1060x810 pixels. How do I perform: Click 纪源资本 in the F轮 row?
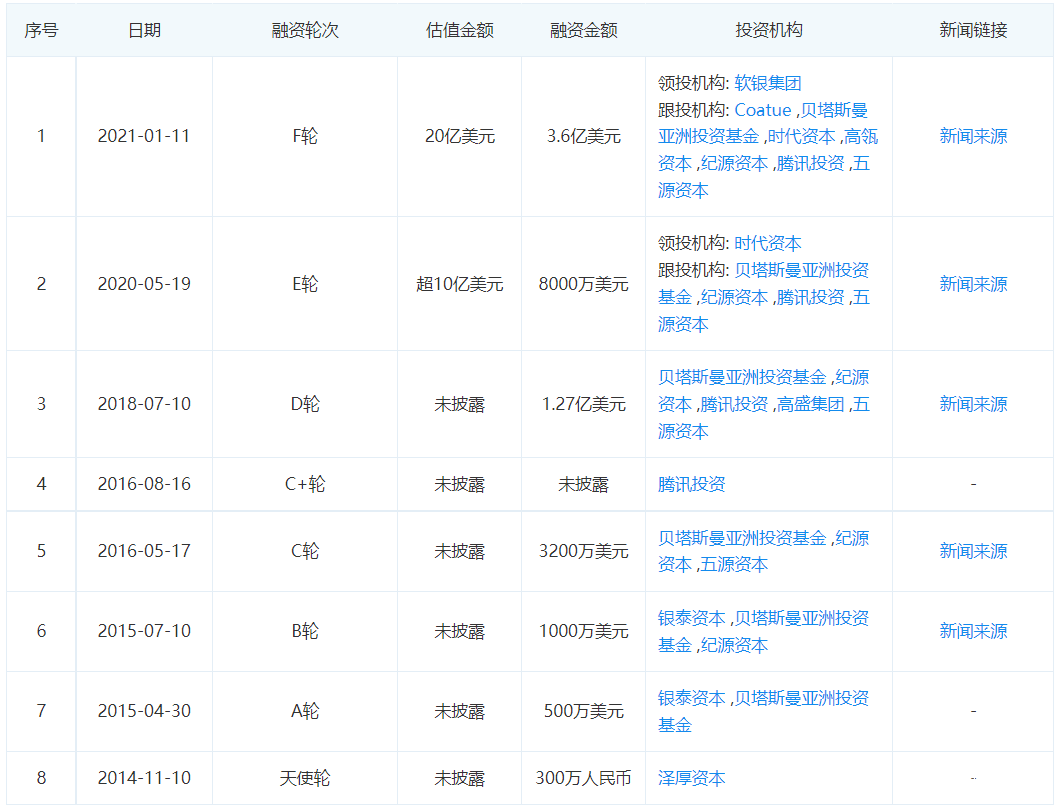734,164
